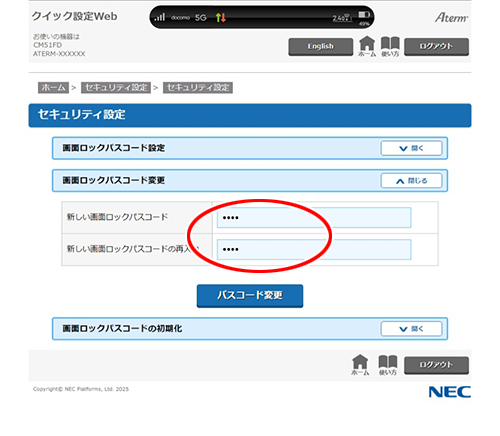Click the クイック設定Web title text
Viewport: 500px width, 436px height.
click(x=75, y=16)
